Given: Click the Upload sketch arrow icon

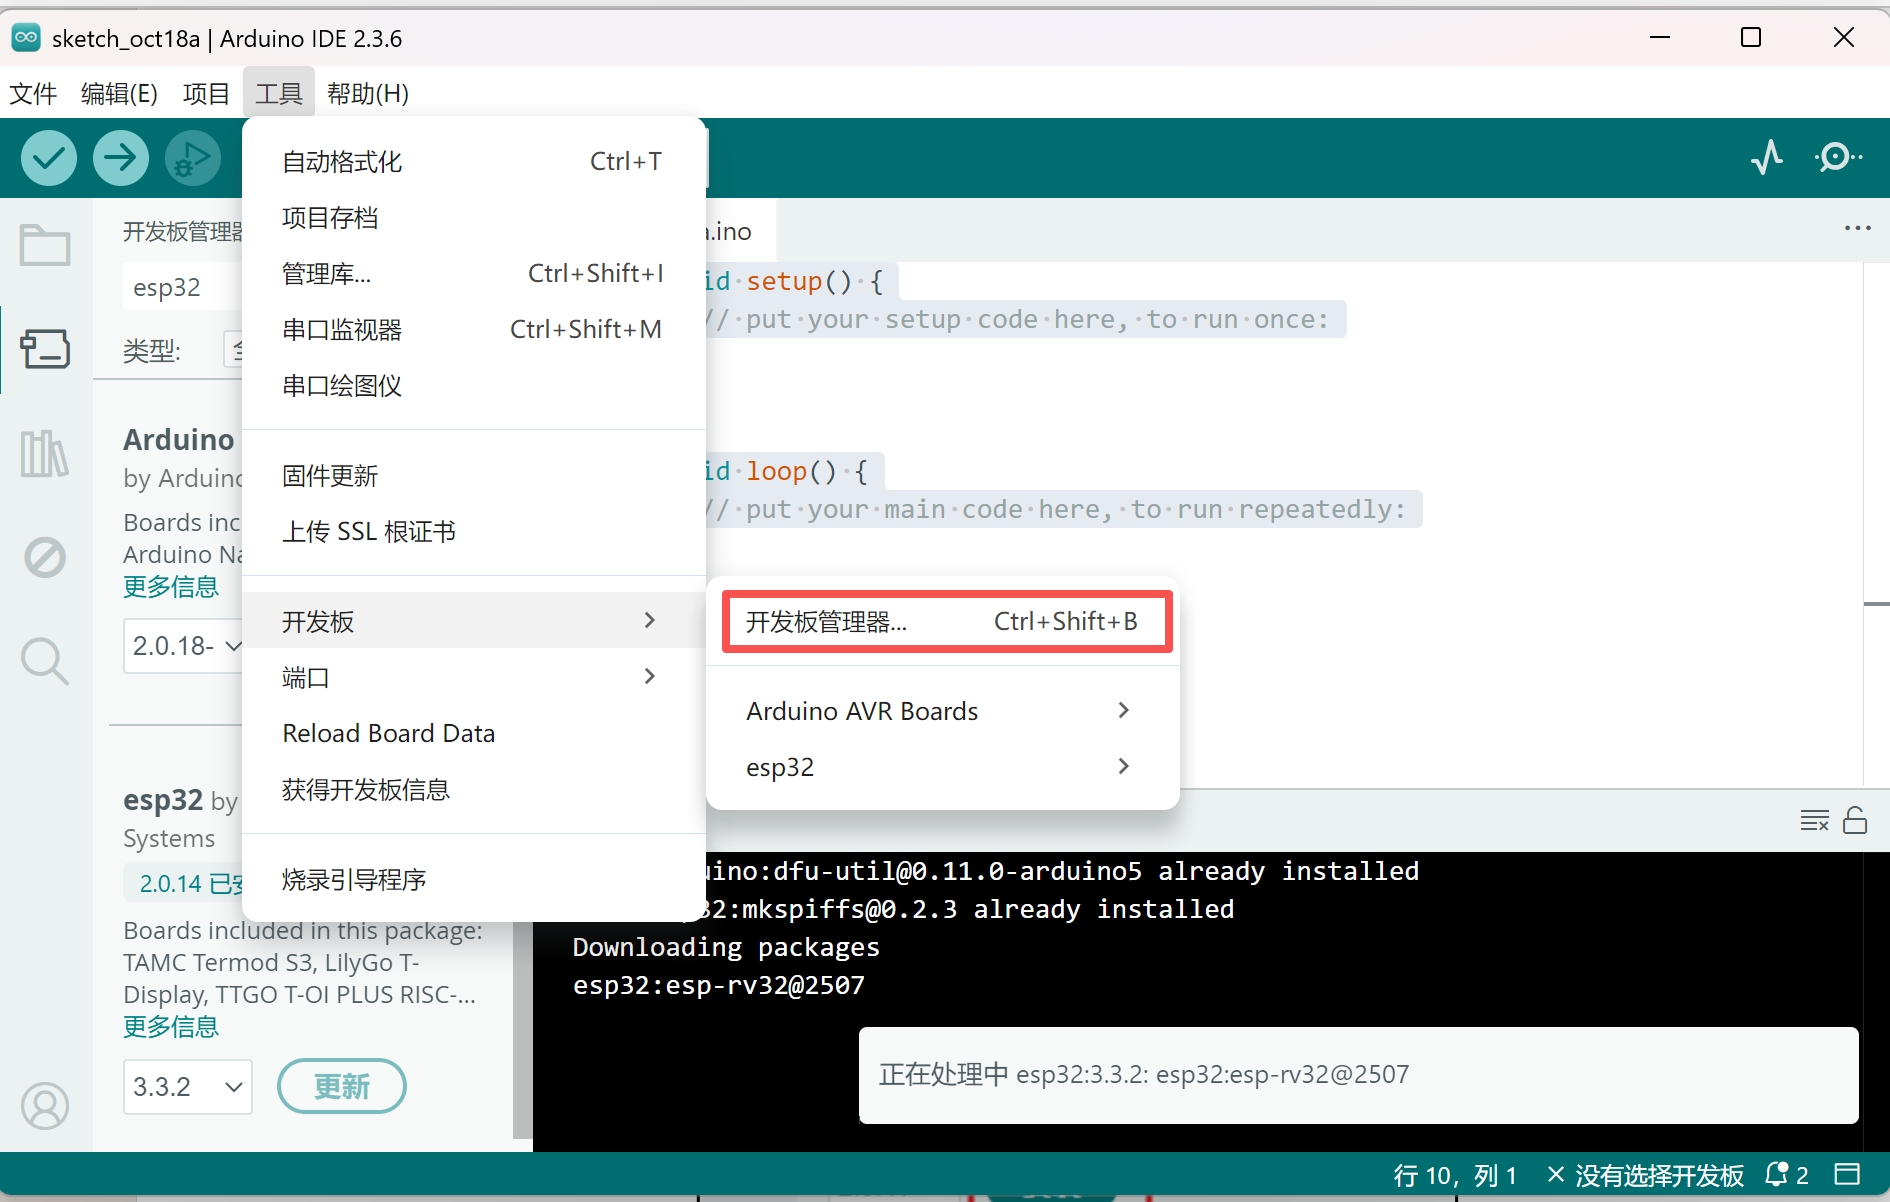Looking at the screenshot, I should click(120, 158).
